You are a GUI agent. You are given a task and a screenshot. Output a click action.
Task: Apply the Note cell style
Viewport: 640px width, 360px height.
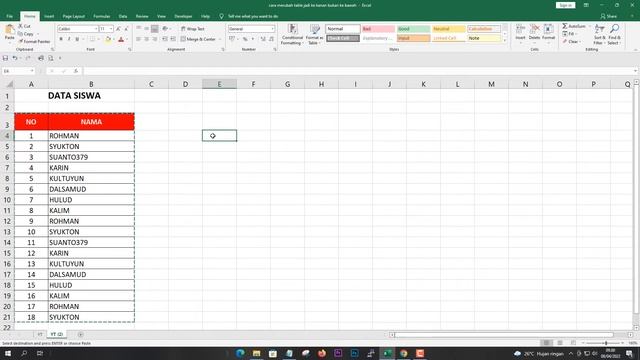pyautogui.click(x=484, y=38)
